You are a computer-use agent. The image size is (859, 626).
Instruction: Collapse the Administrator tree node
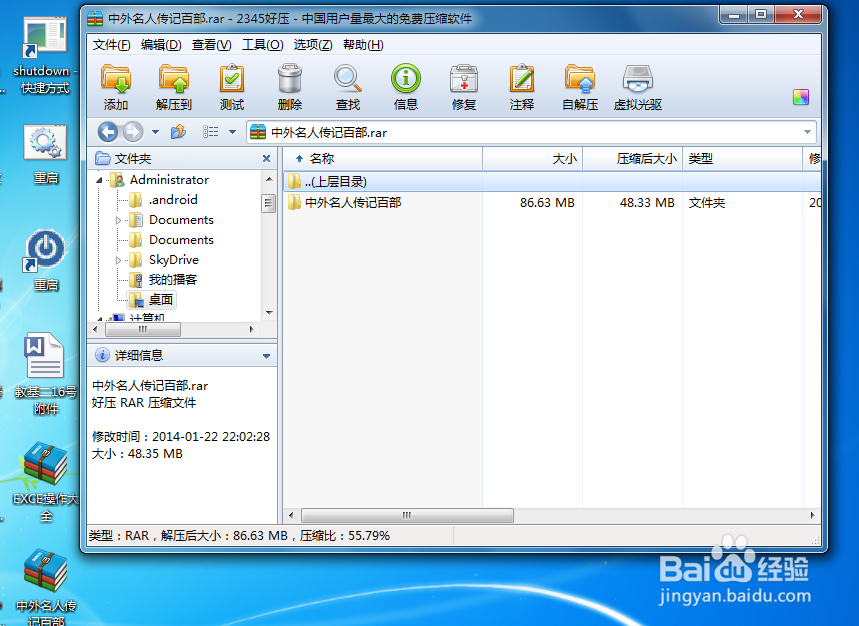tap(99, 180)
